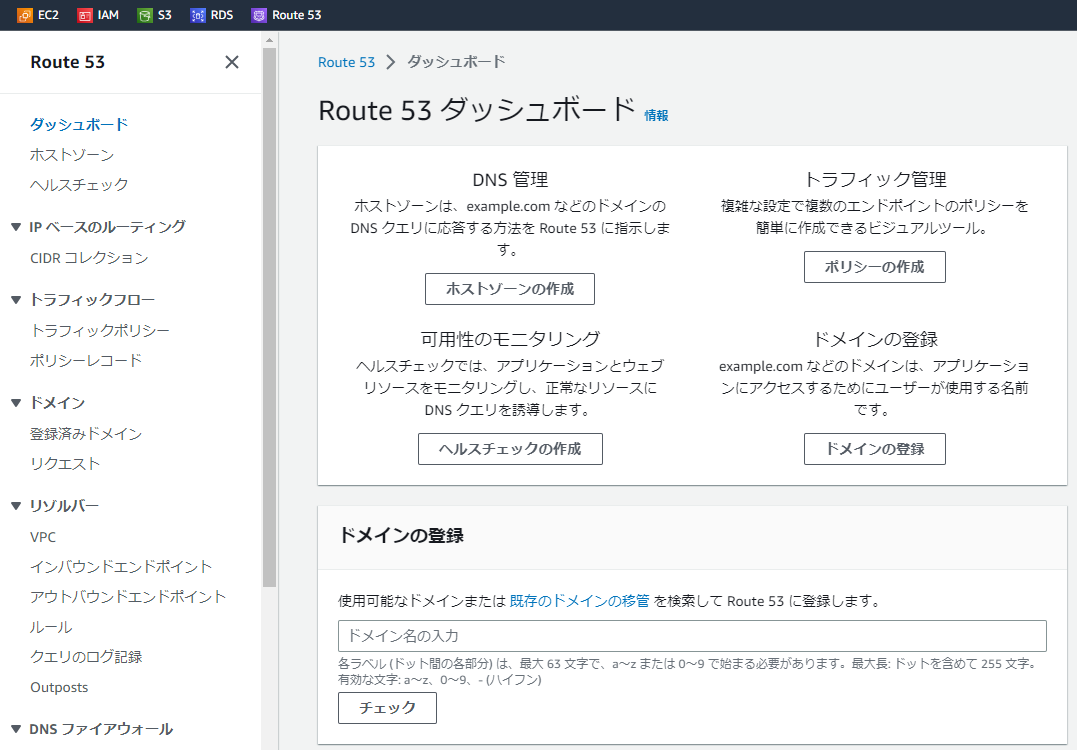Go to 登録済みドメイン page
Screen dimensions: 1077x750
tap(86, 434)
